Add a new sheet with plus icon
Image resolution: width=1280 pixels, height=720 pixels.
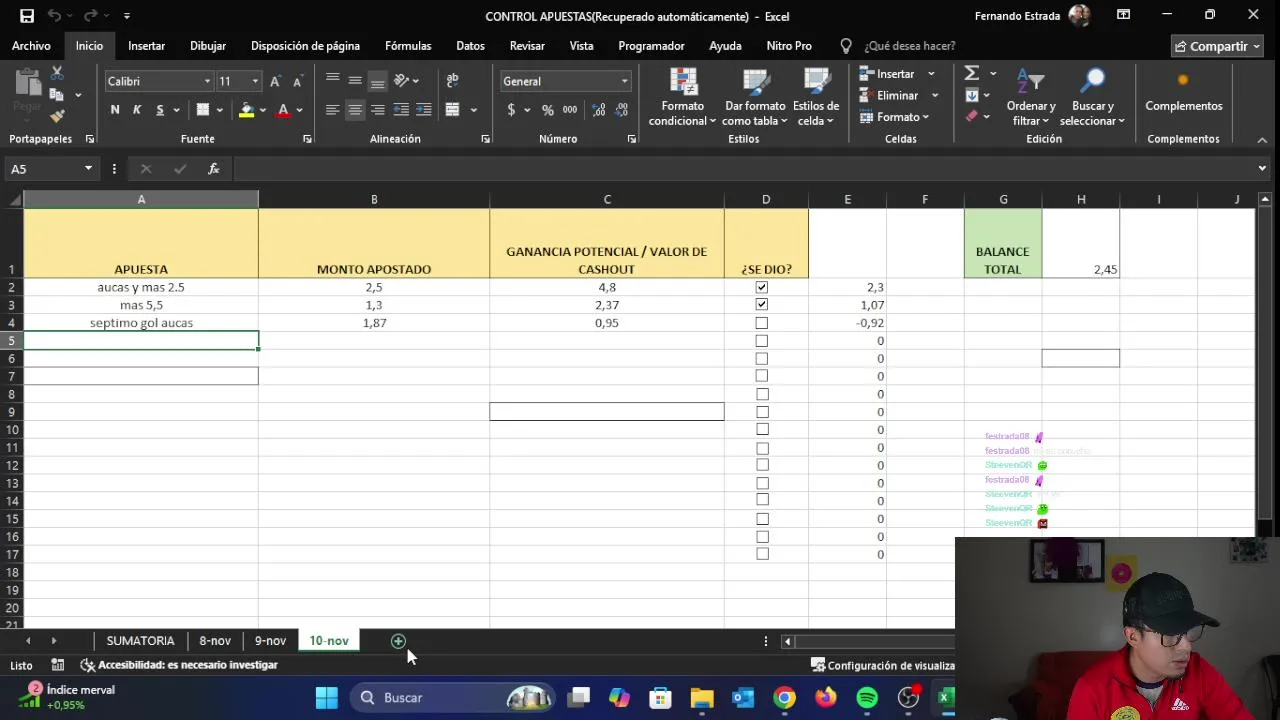pyautogui.click(x=398, y=641)
